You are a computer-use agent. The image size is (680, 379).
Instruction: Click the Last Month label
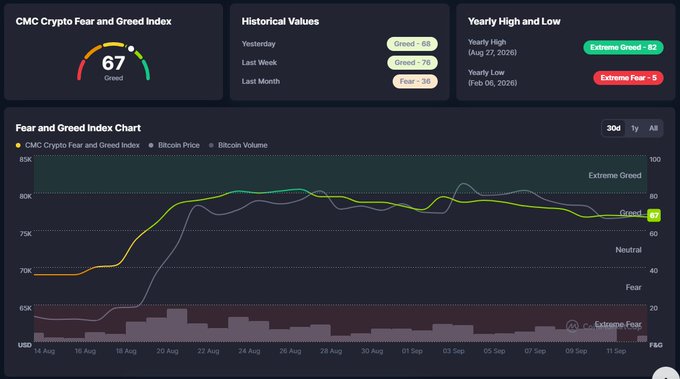pos(261,81)
